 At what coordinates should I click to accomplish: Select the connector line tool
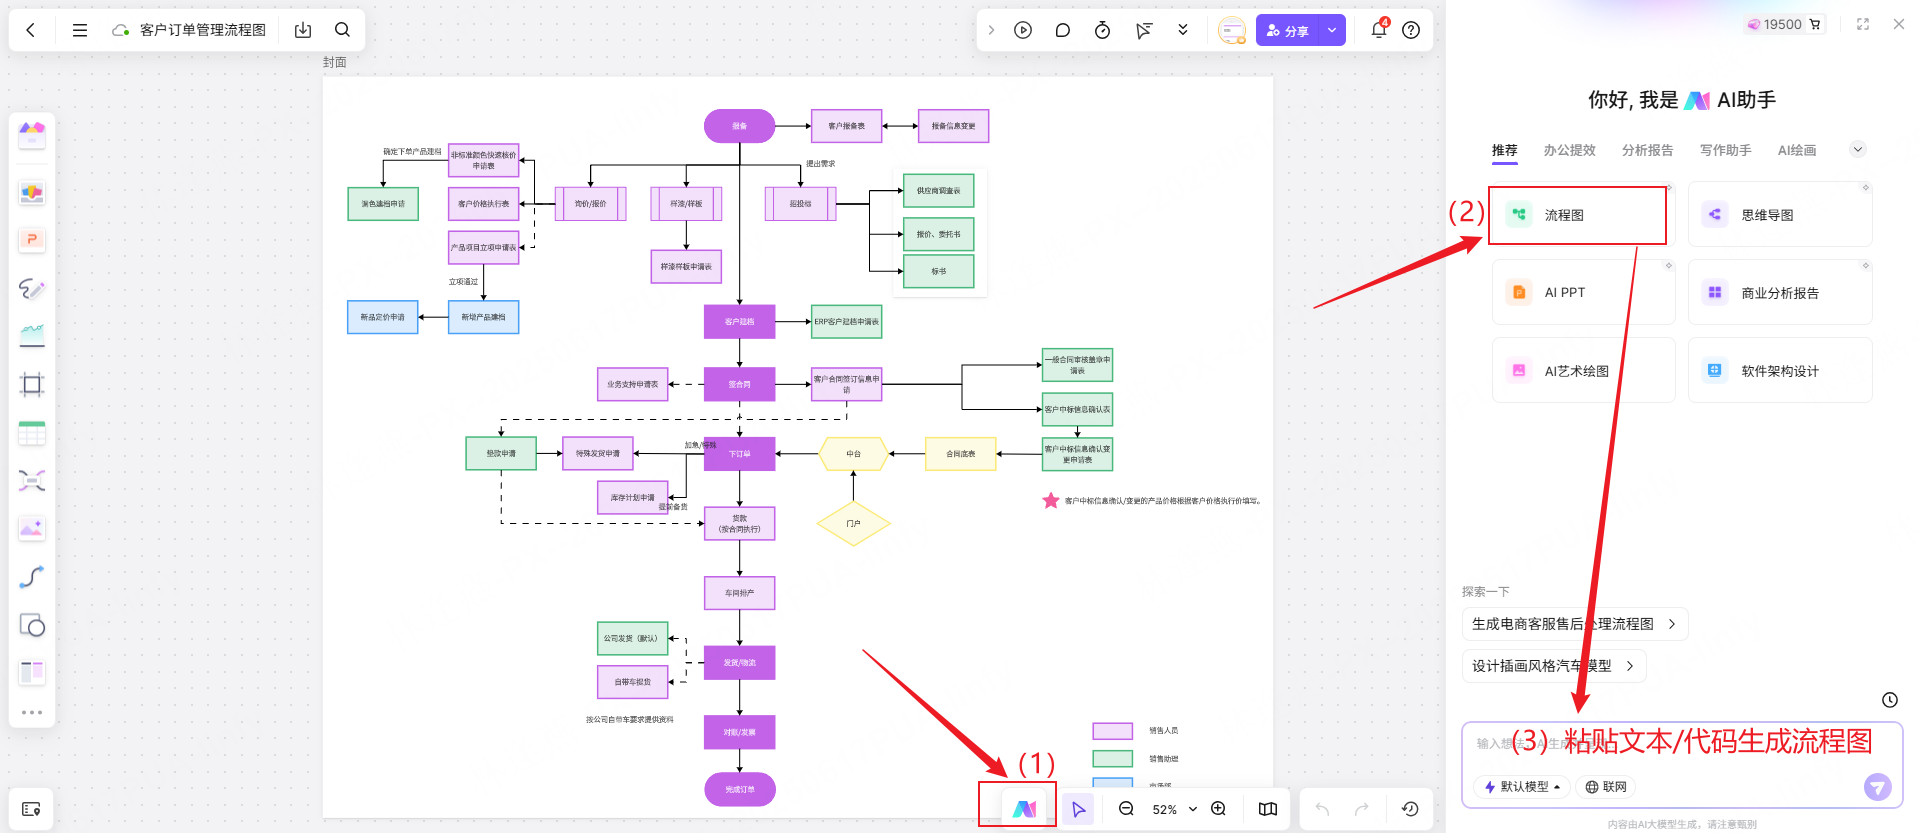32,577
